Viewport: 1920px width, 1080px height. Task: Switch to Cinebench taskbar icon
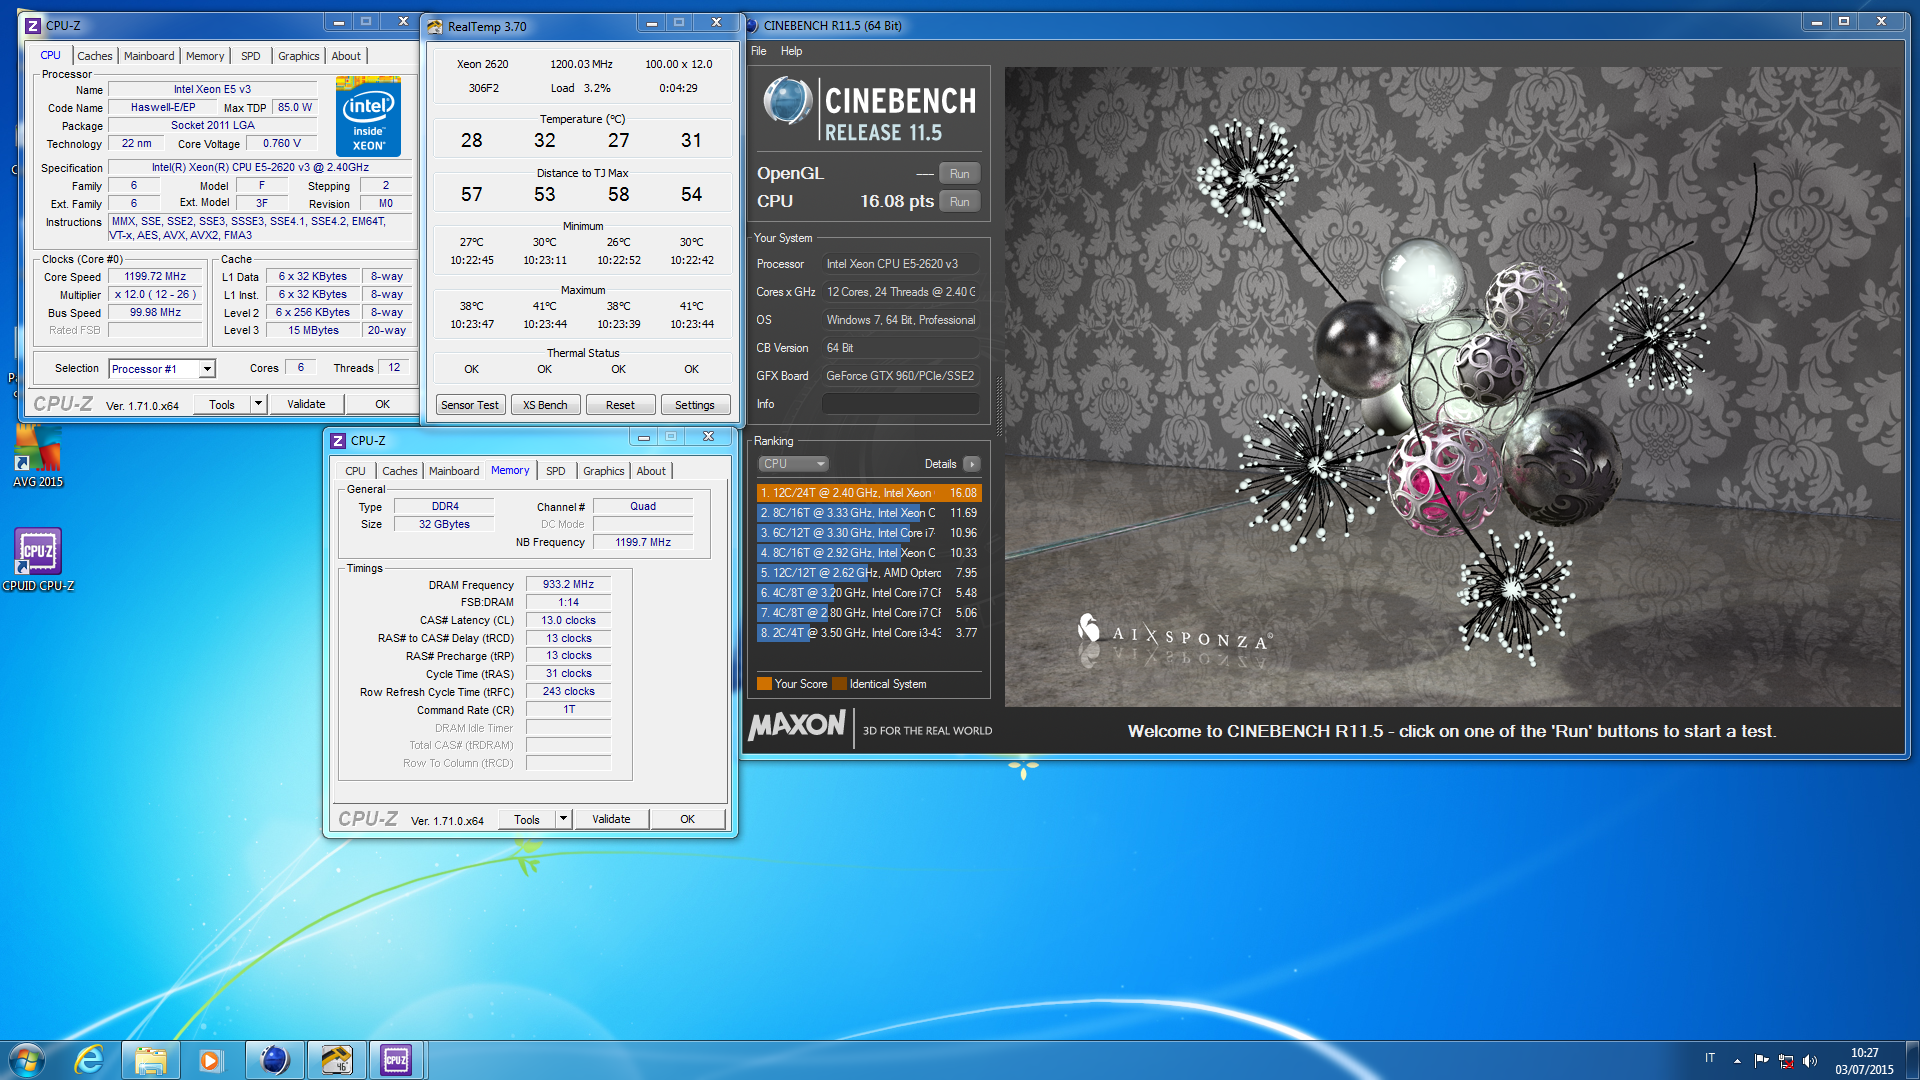[x=273, y=1060]
